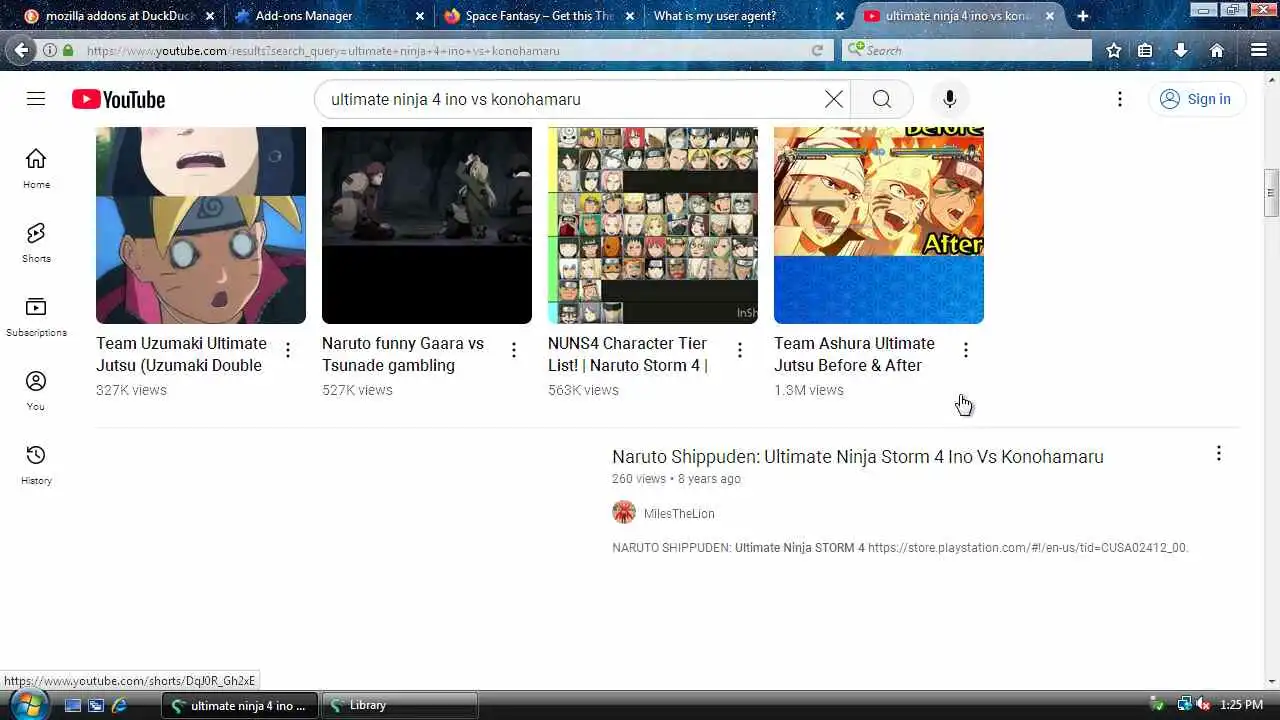The height and width of the screenshot is (720, 1280).
Task: Start voice search with the microphone
Action: tap(949, 99)
